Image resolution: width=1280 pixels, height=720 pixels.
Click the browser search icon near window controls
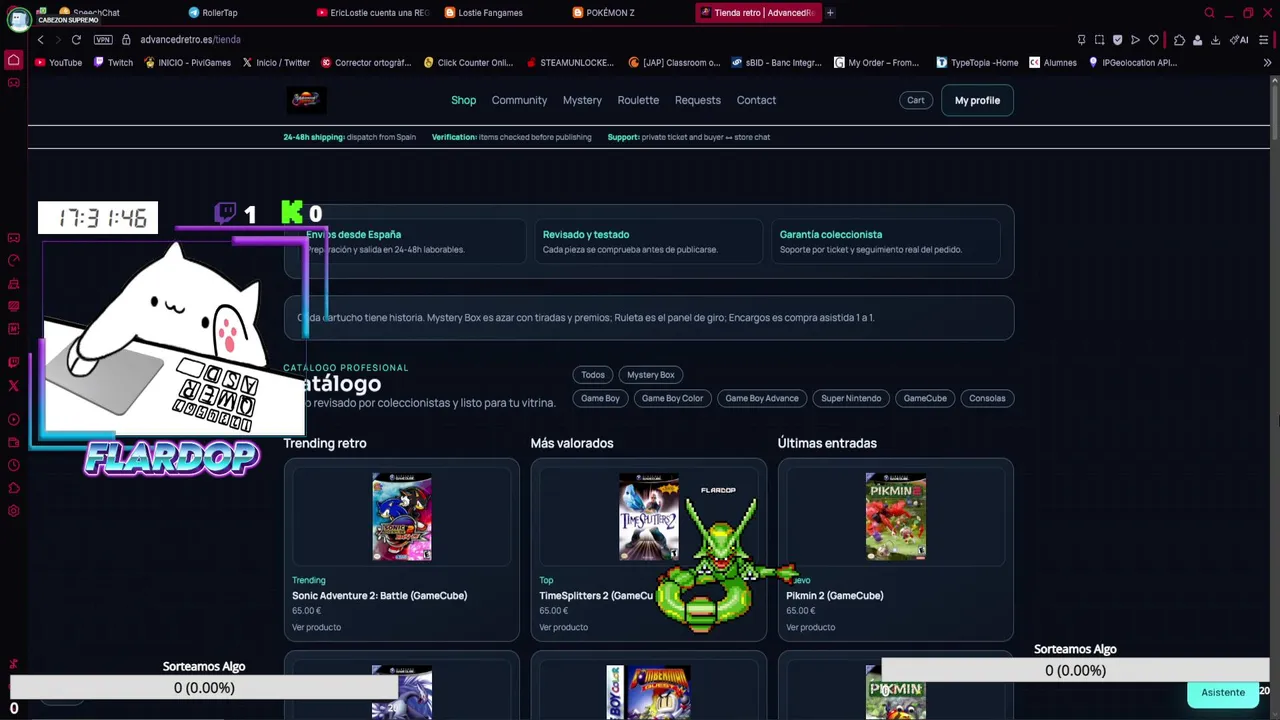(1209, 13)
